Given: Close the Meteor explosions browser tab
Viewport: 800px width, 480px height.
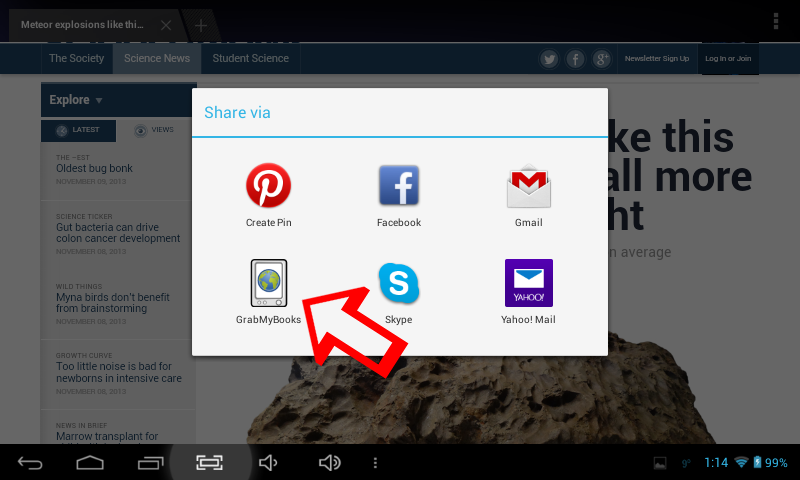Looking at the screenshot, I should 166,25.
